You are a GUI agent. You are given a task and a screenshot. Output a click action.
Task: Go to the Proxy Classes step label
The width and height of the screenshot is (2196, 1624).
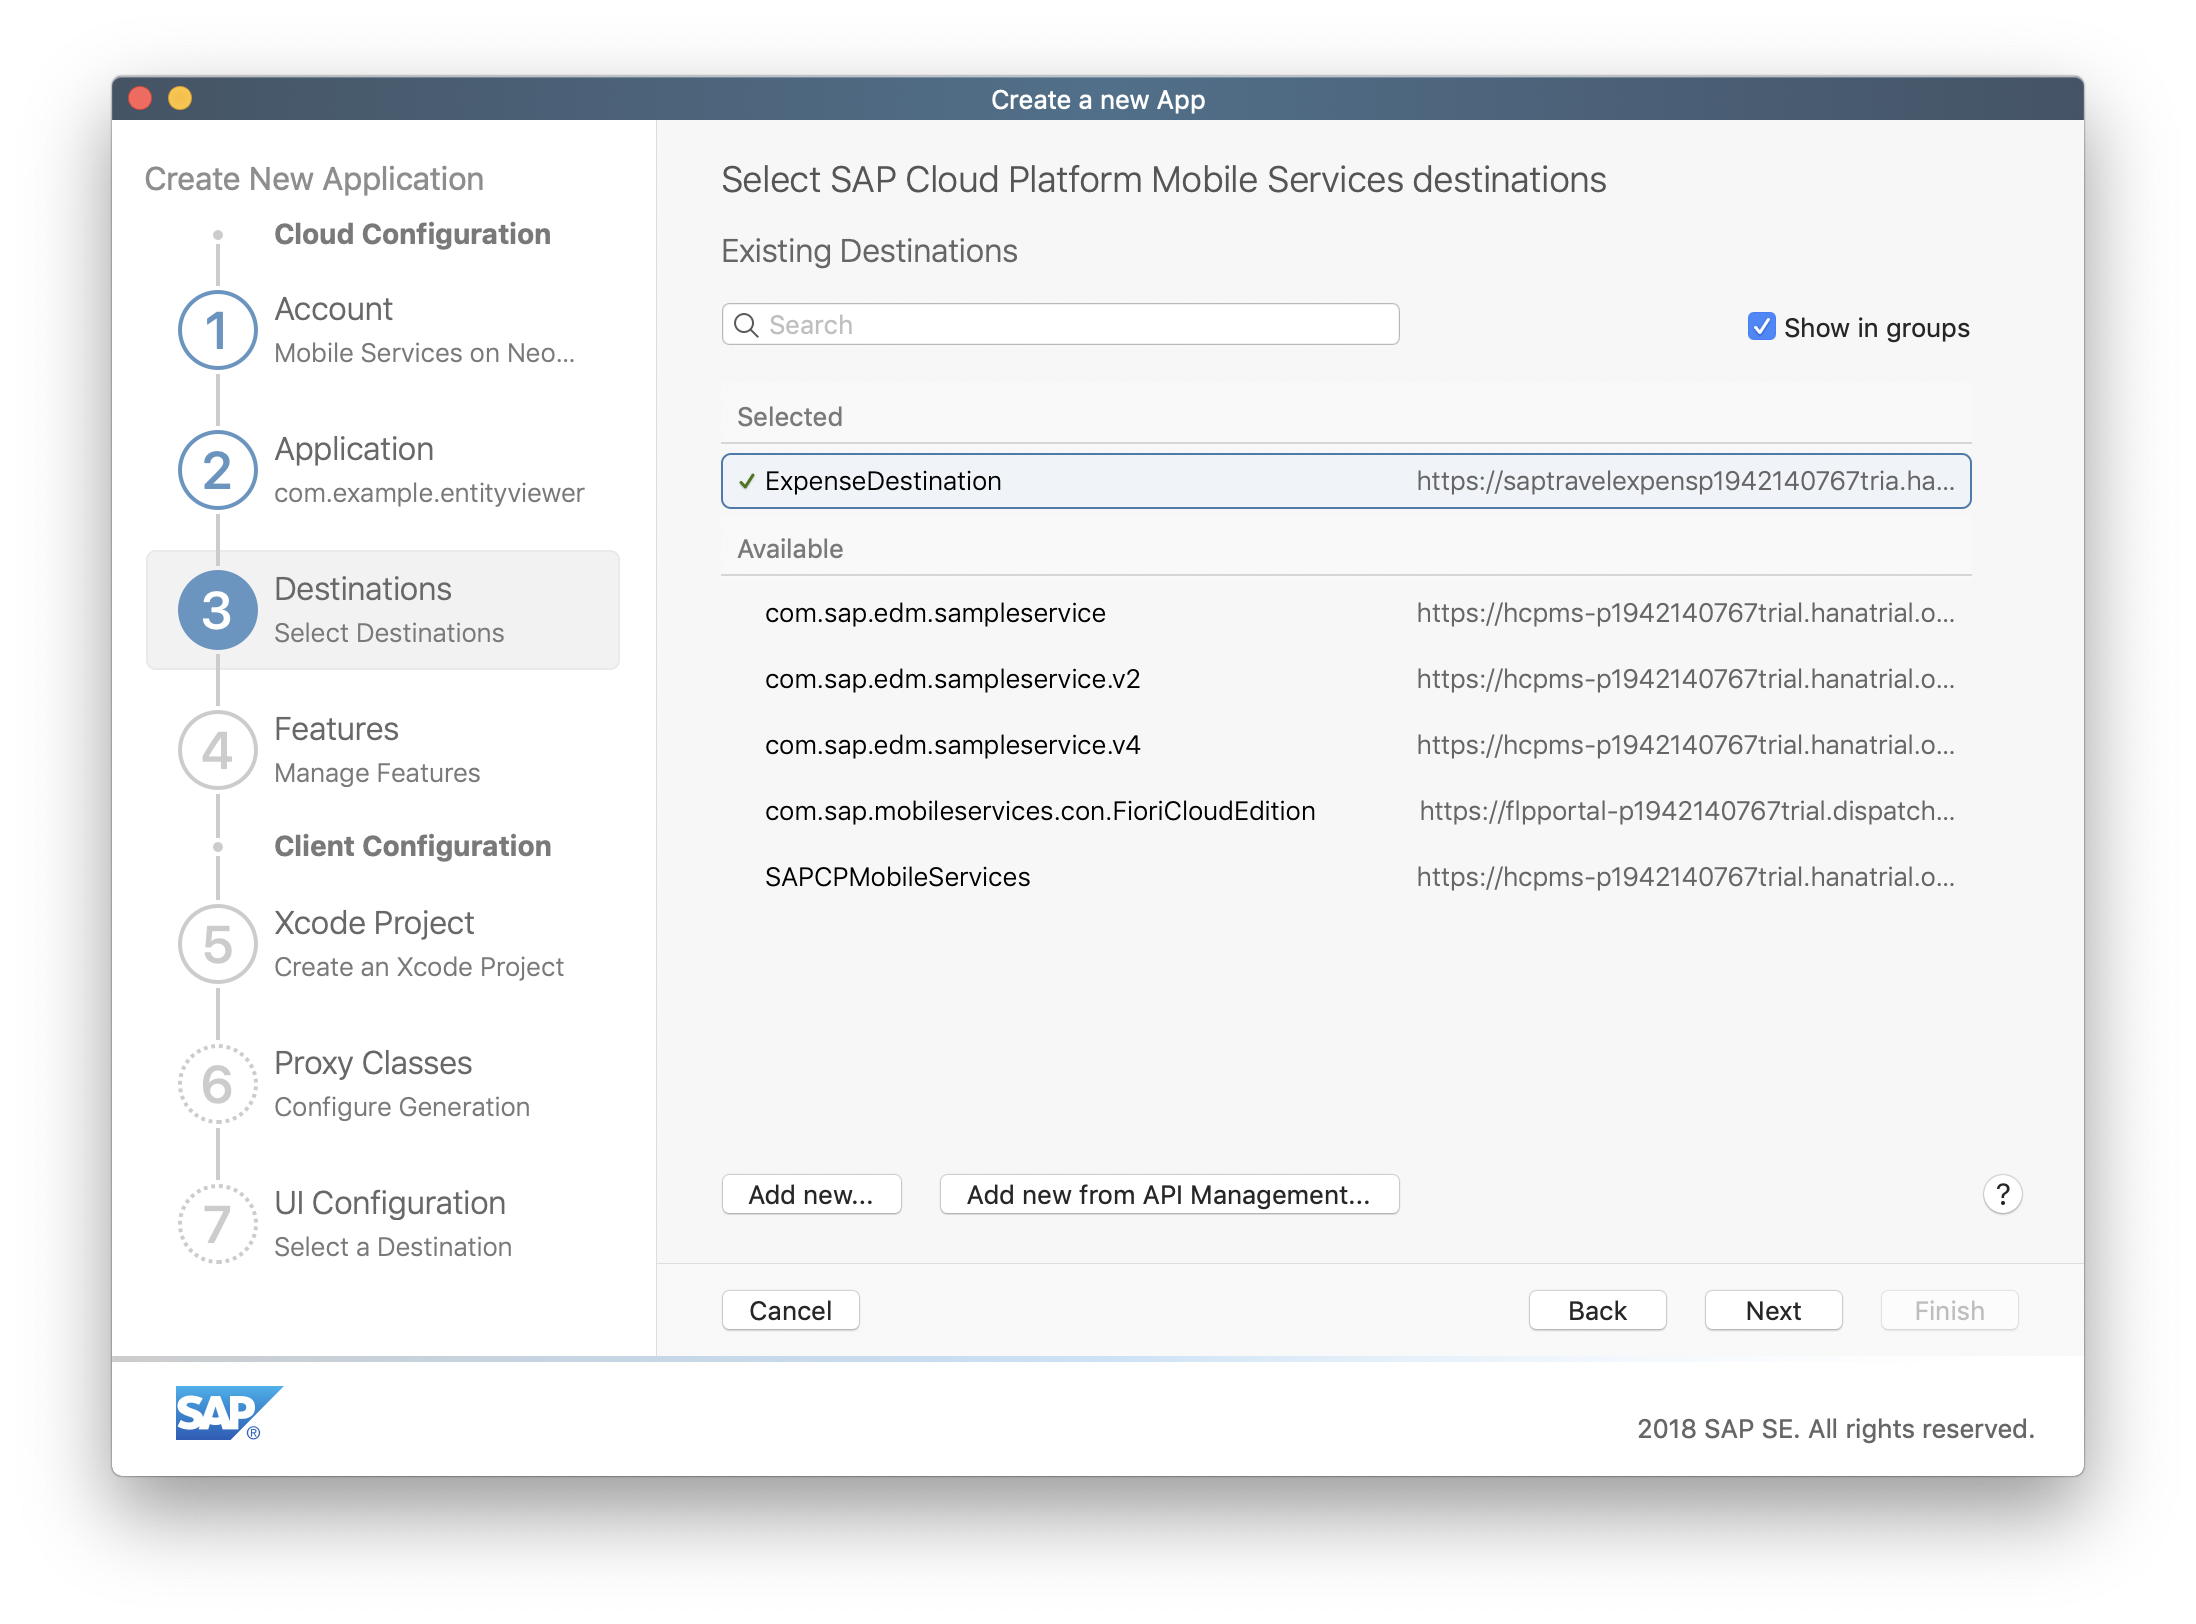click(x=373, y=1063)
